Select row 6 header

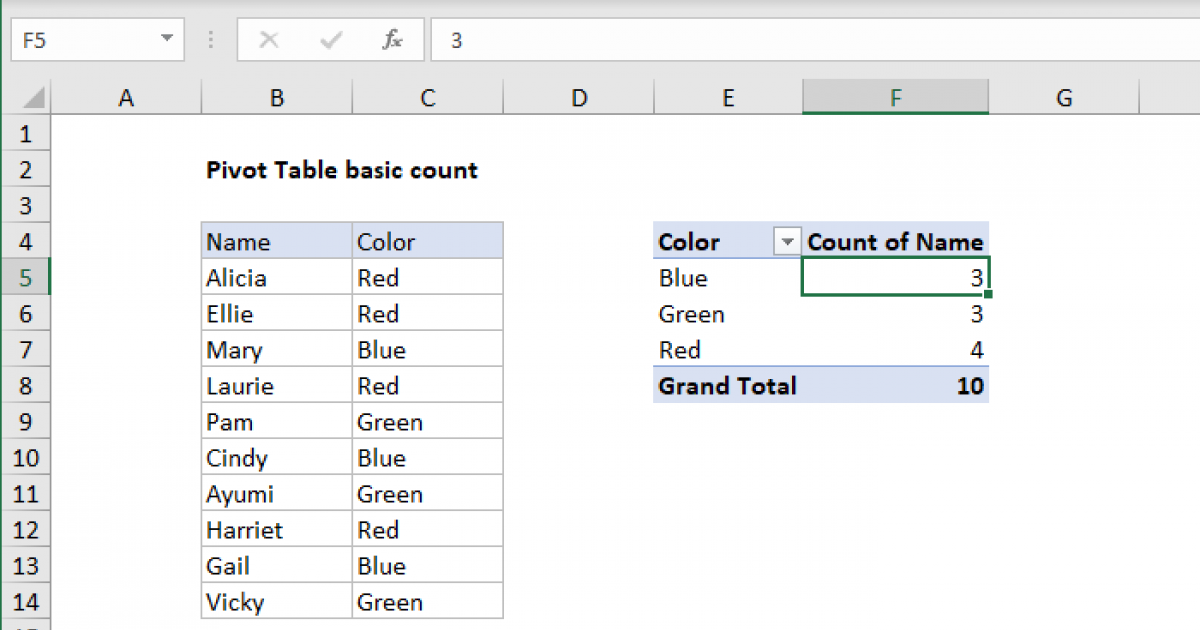(25, 314)
